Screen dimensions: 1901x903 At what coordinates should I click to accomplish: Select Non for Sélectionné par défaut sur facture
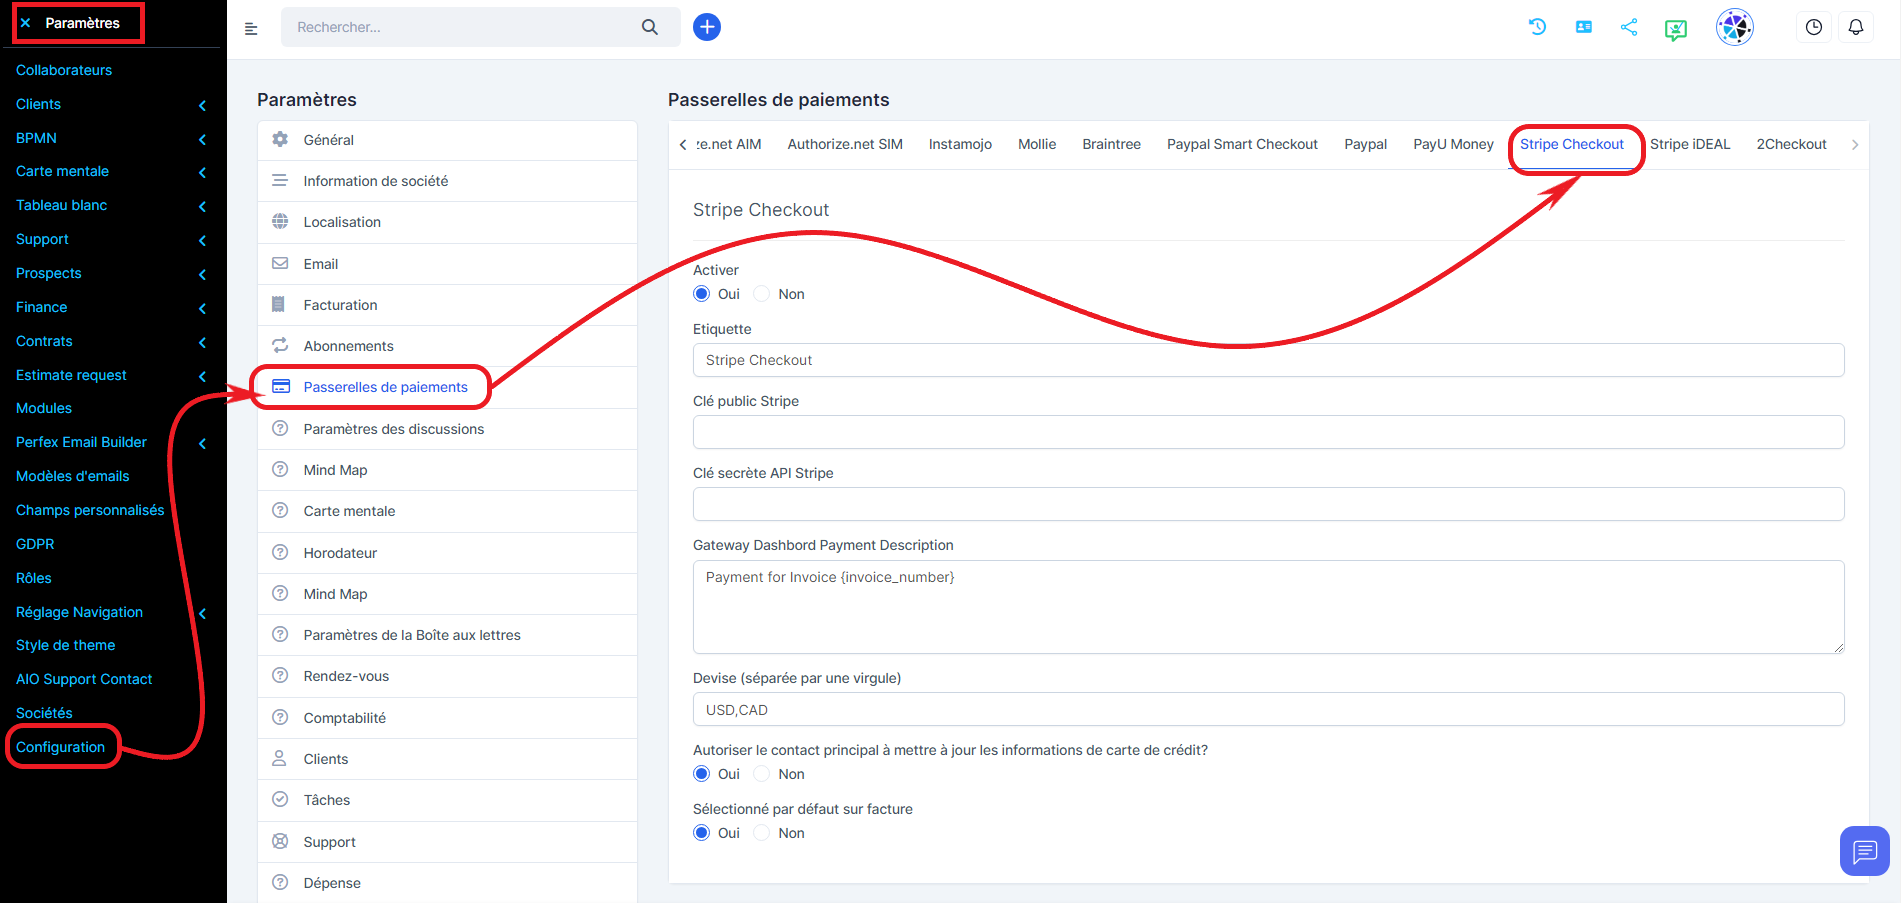762,833
